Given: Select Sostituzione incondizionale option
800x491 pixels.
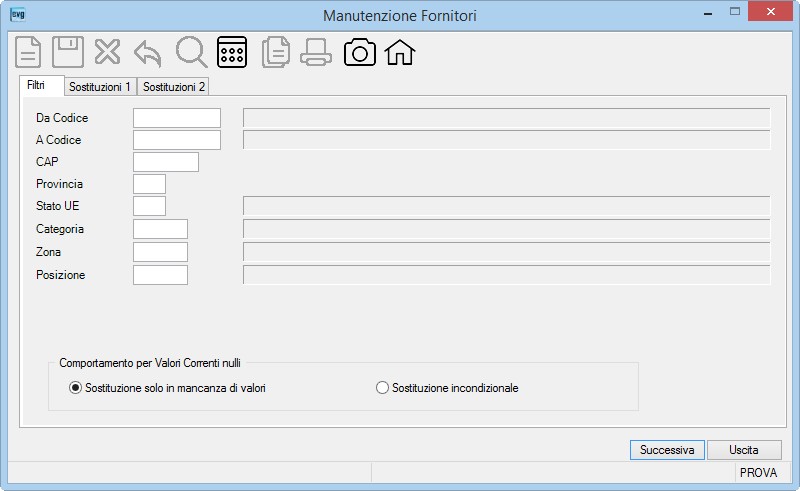Looking at the screenshot, I should [x=447, y=388].
